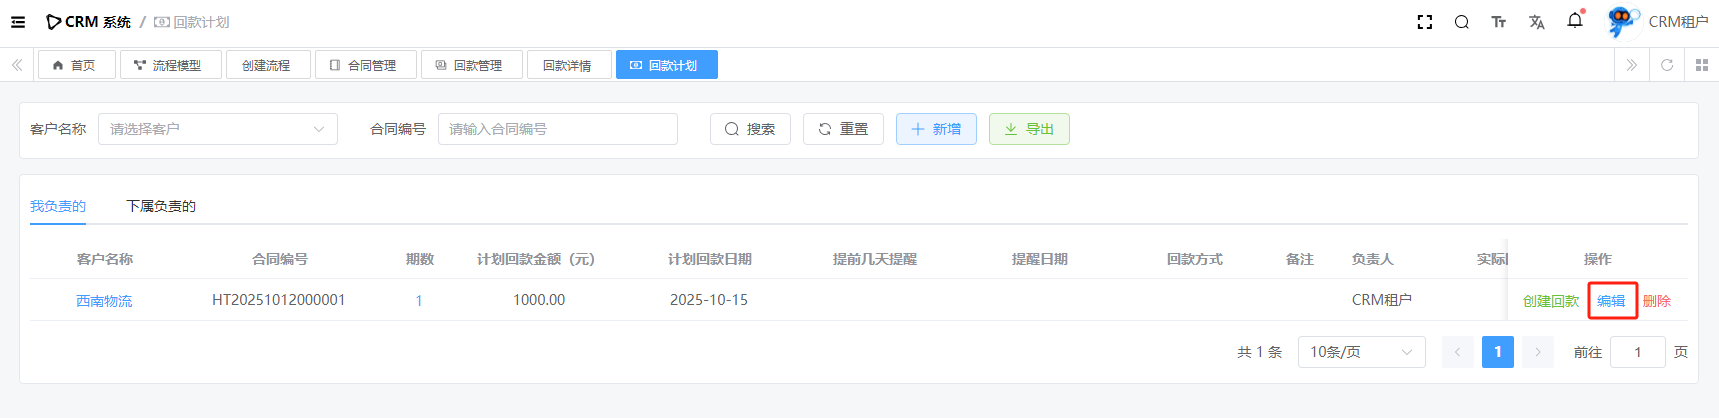Open the tab grid options icon
This screenshot has width=1719, height=418.
[1702, 65]
